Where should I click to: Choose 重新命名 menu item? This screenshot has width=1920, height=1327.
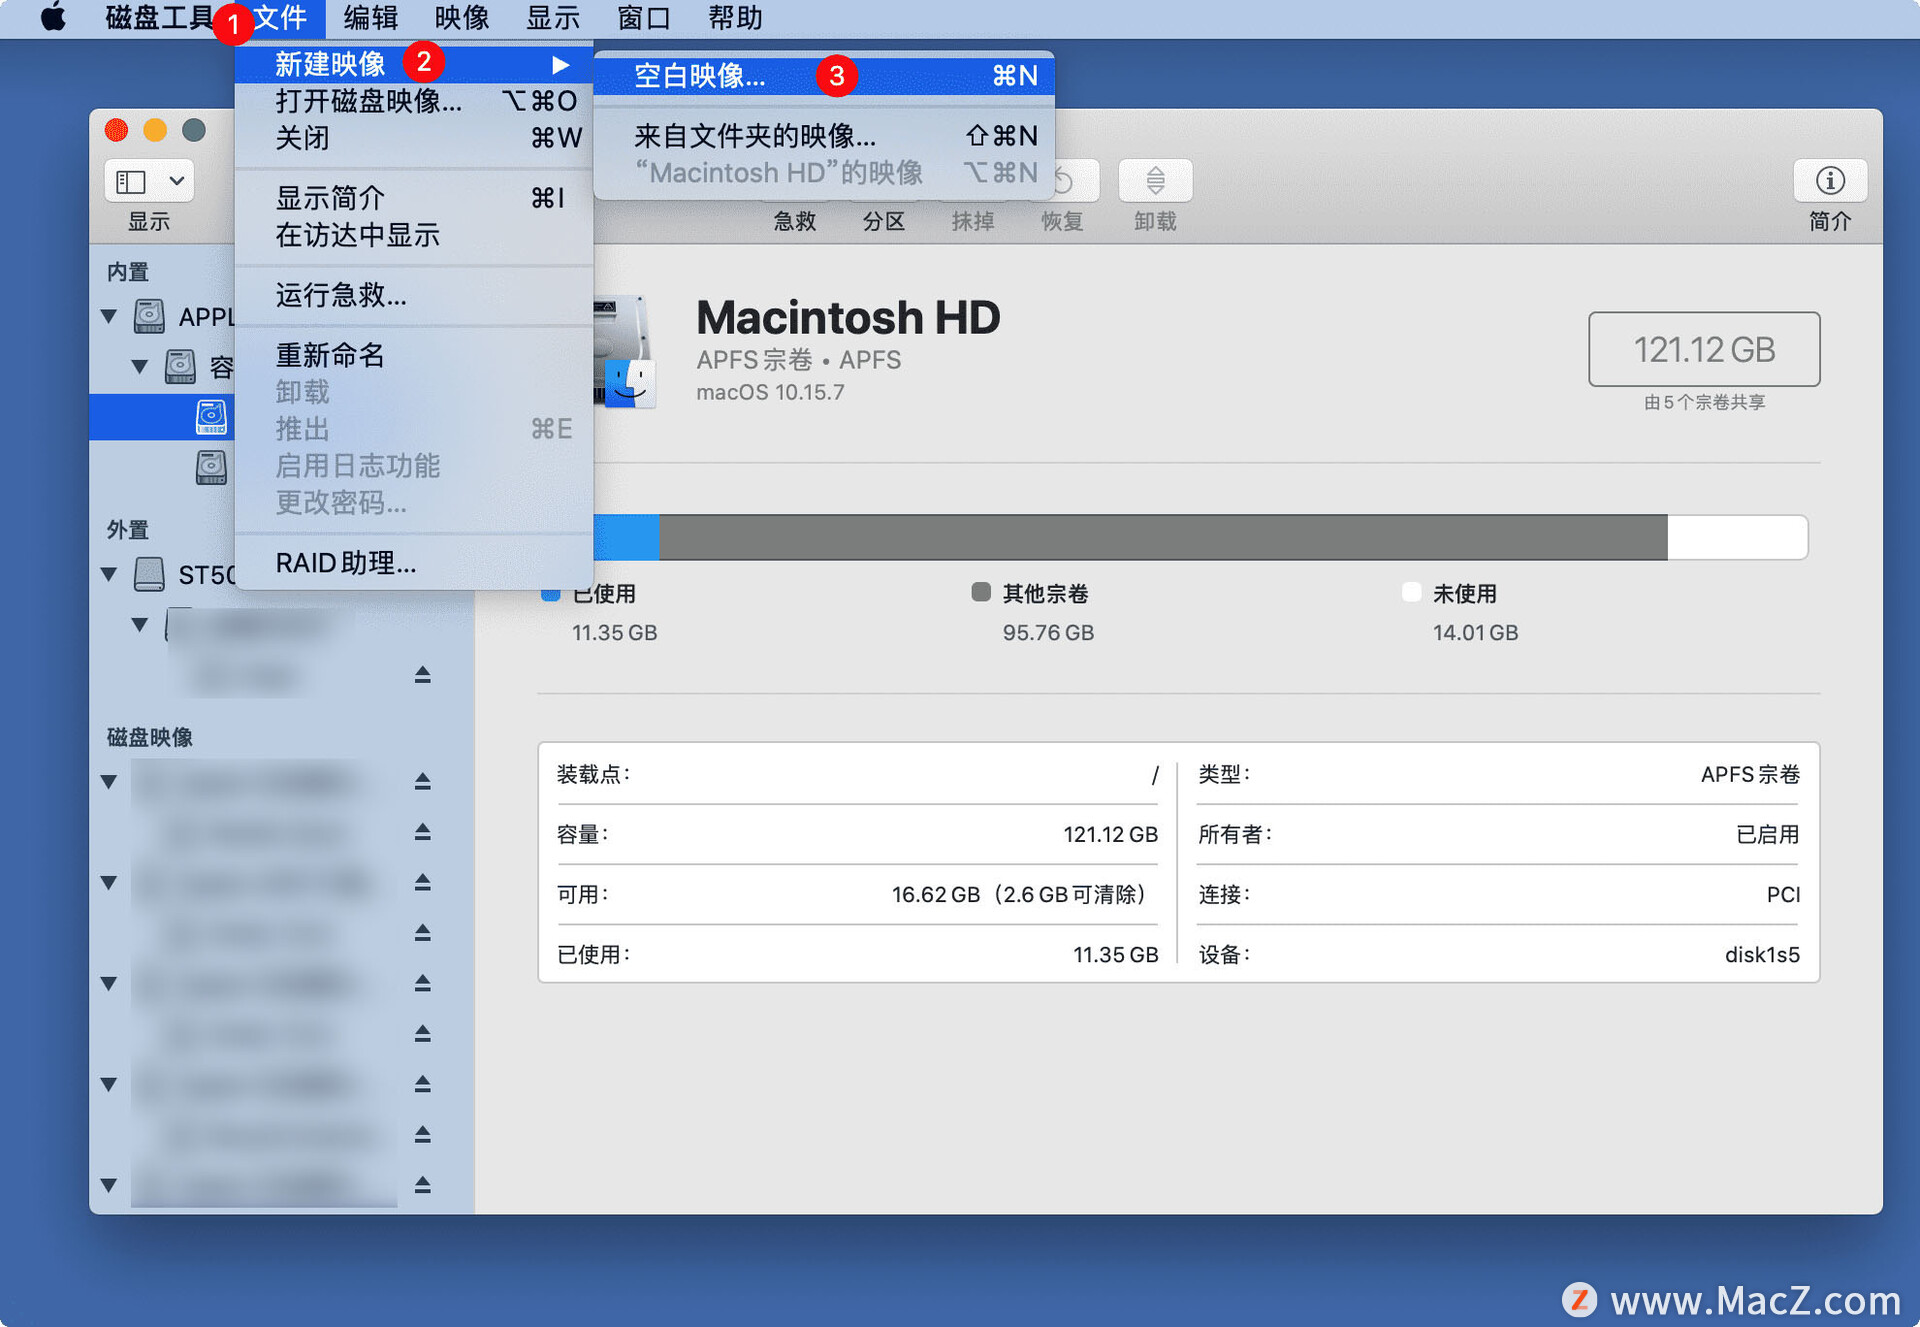pyautogui.click(x=414, y=355)
